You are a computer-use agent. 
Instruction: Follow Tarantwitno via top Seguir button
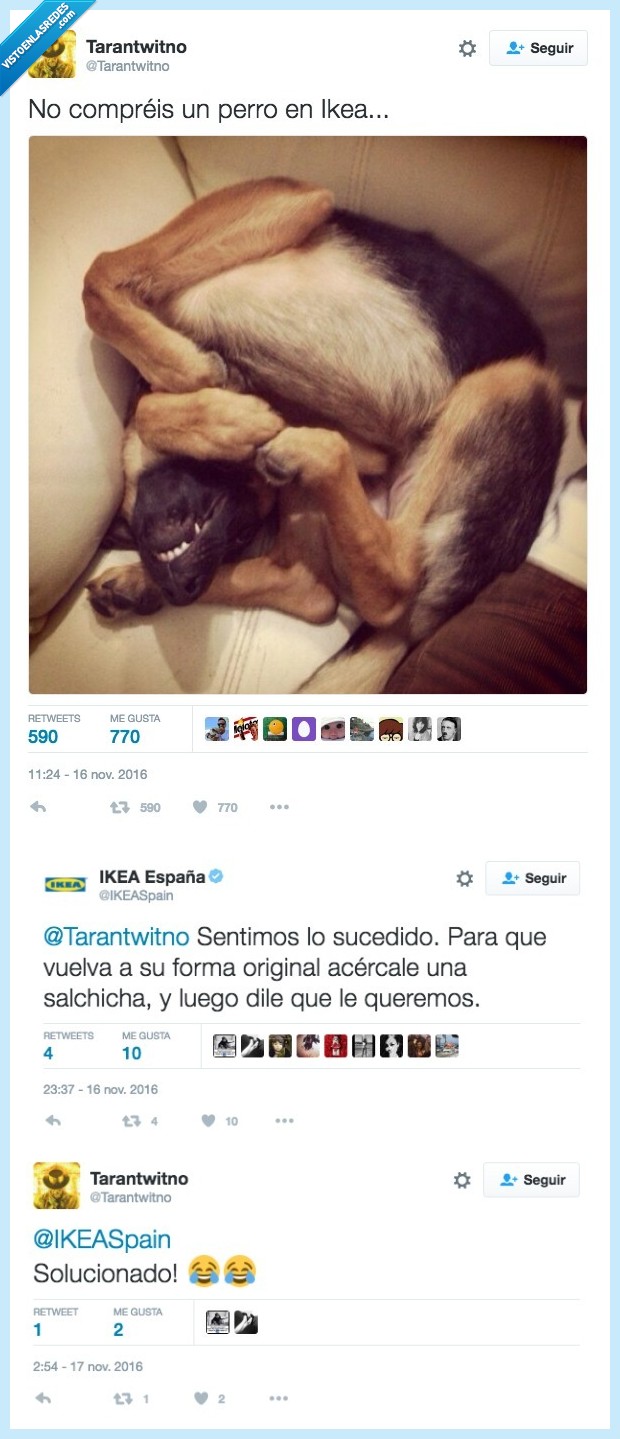538,48
